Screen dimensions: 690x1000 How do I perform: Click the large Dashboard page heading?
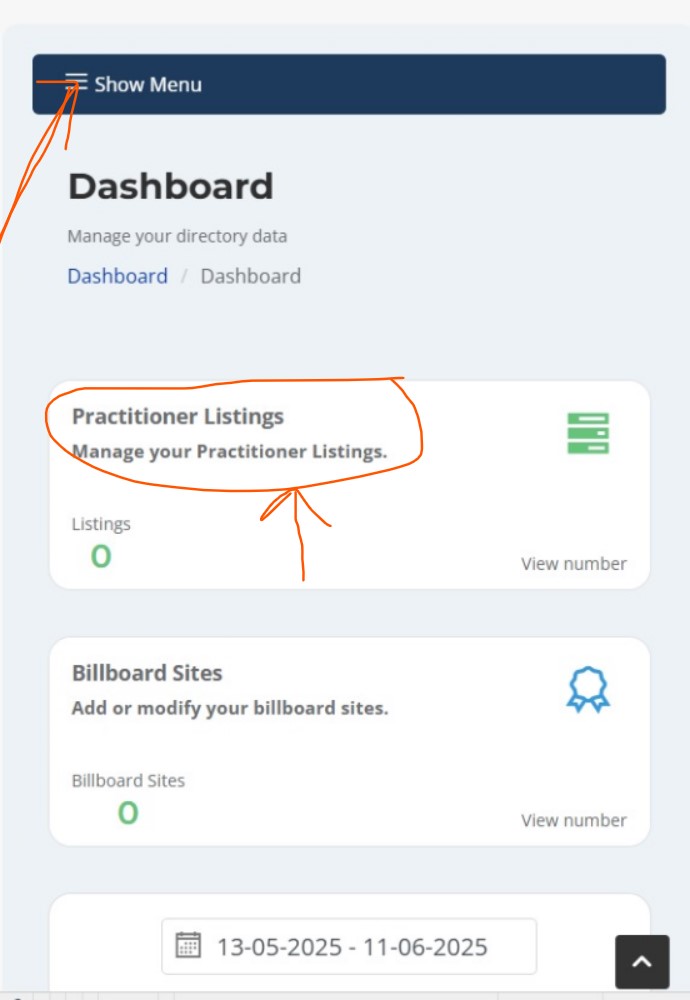point(171,186)
